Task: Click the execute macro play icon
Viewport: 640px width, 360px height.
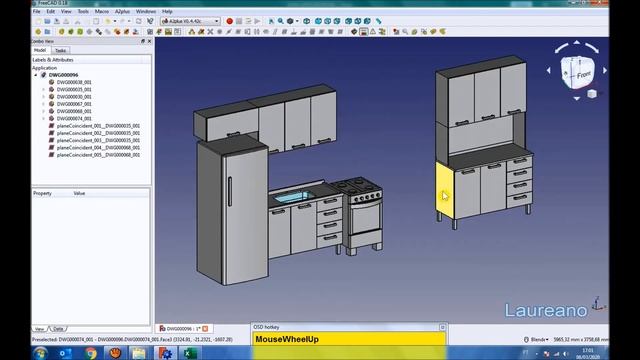Action: click(258, 21)
